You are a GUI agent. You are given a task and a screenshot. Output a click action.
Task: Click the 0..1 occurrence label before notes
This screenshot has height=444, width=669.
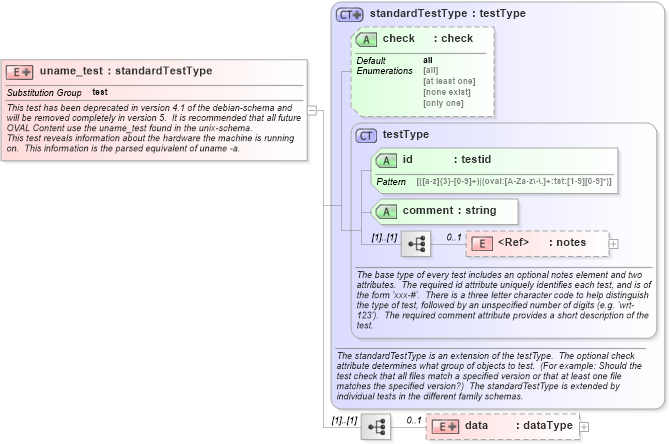[x=454, y=237]
